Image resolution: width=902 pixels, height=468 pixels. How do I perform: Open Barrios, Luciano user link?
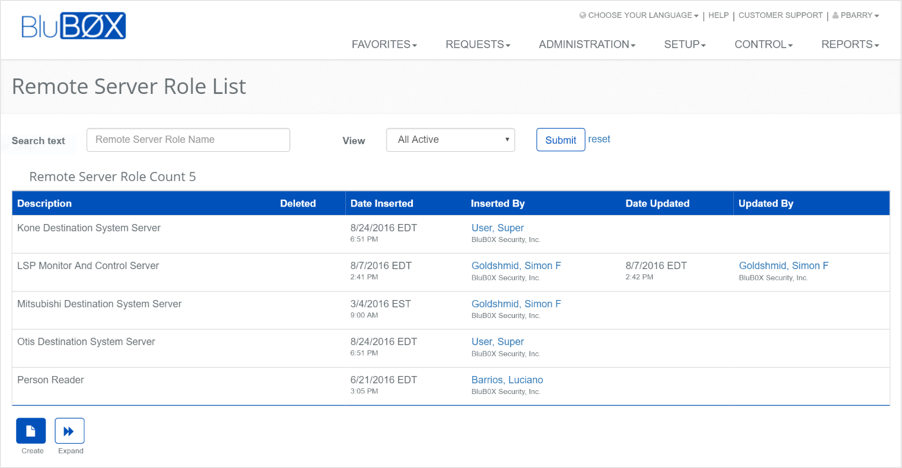[x=507, y=380]
